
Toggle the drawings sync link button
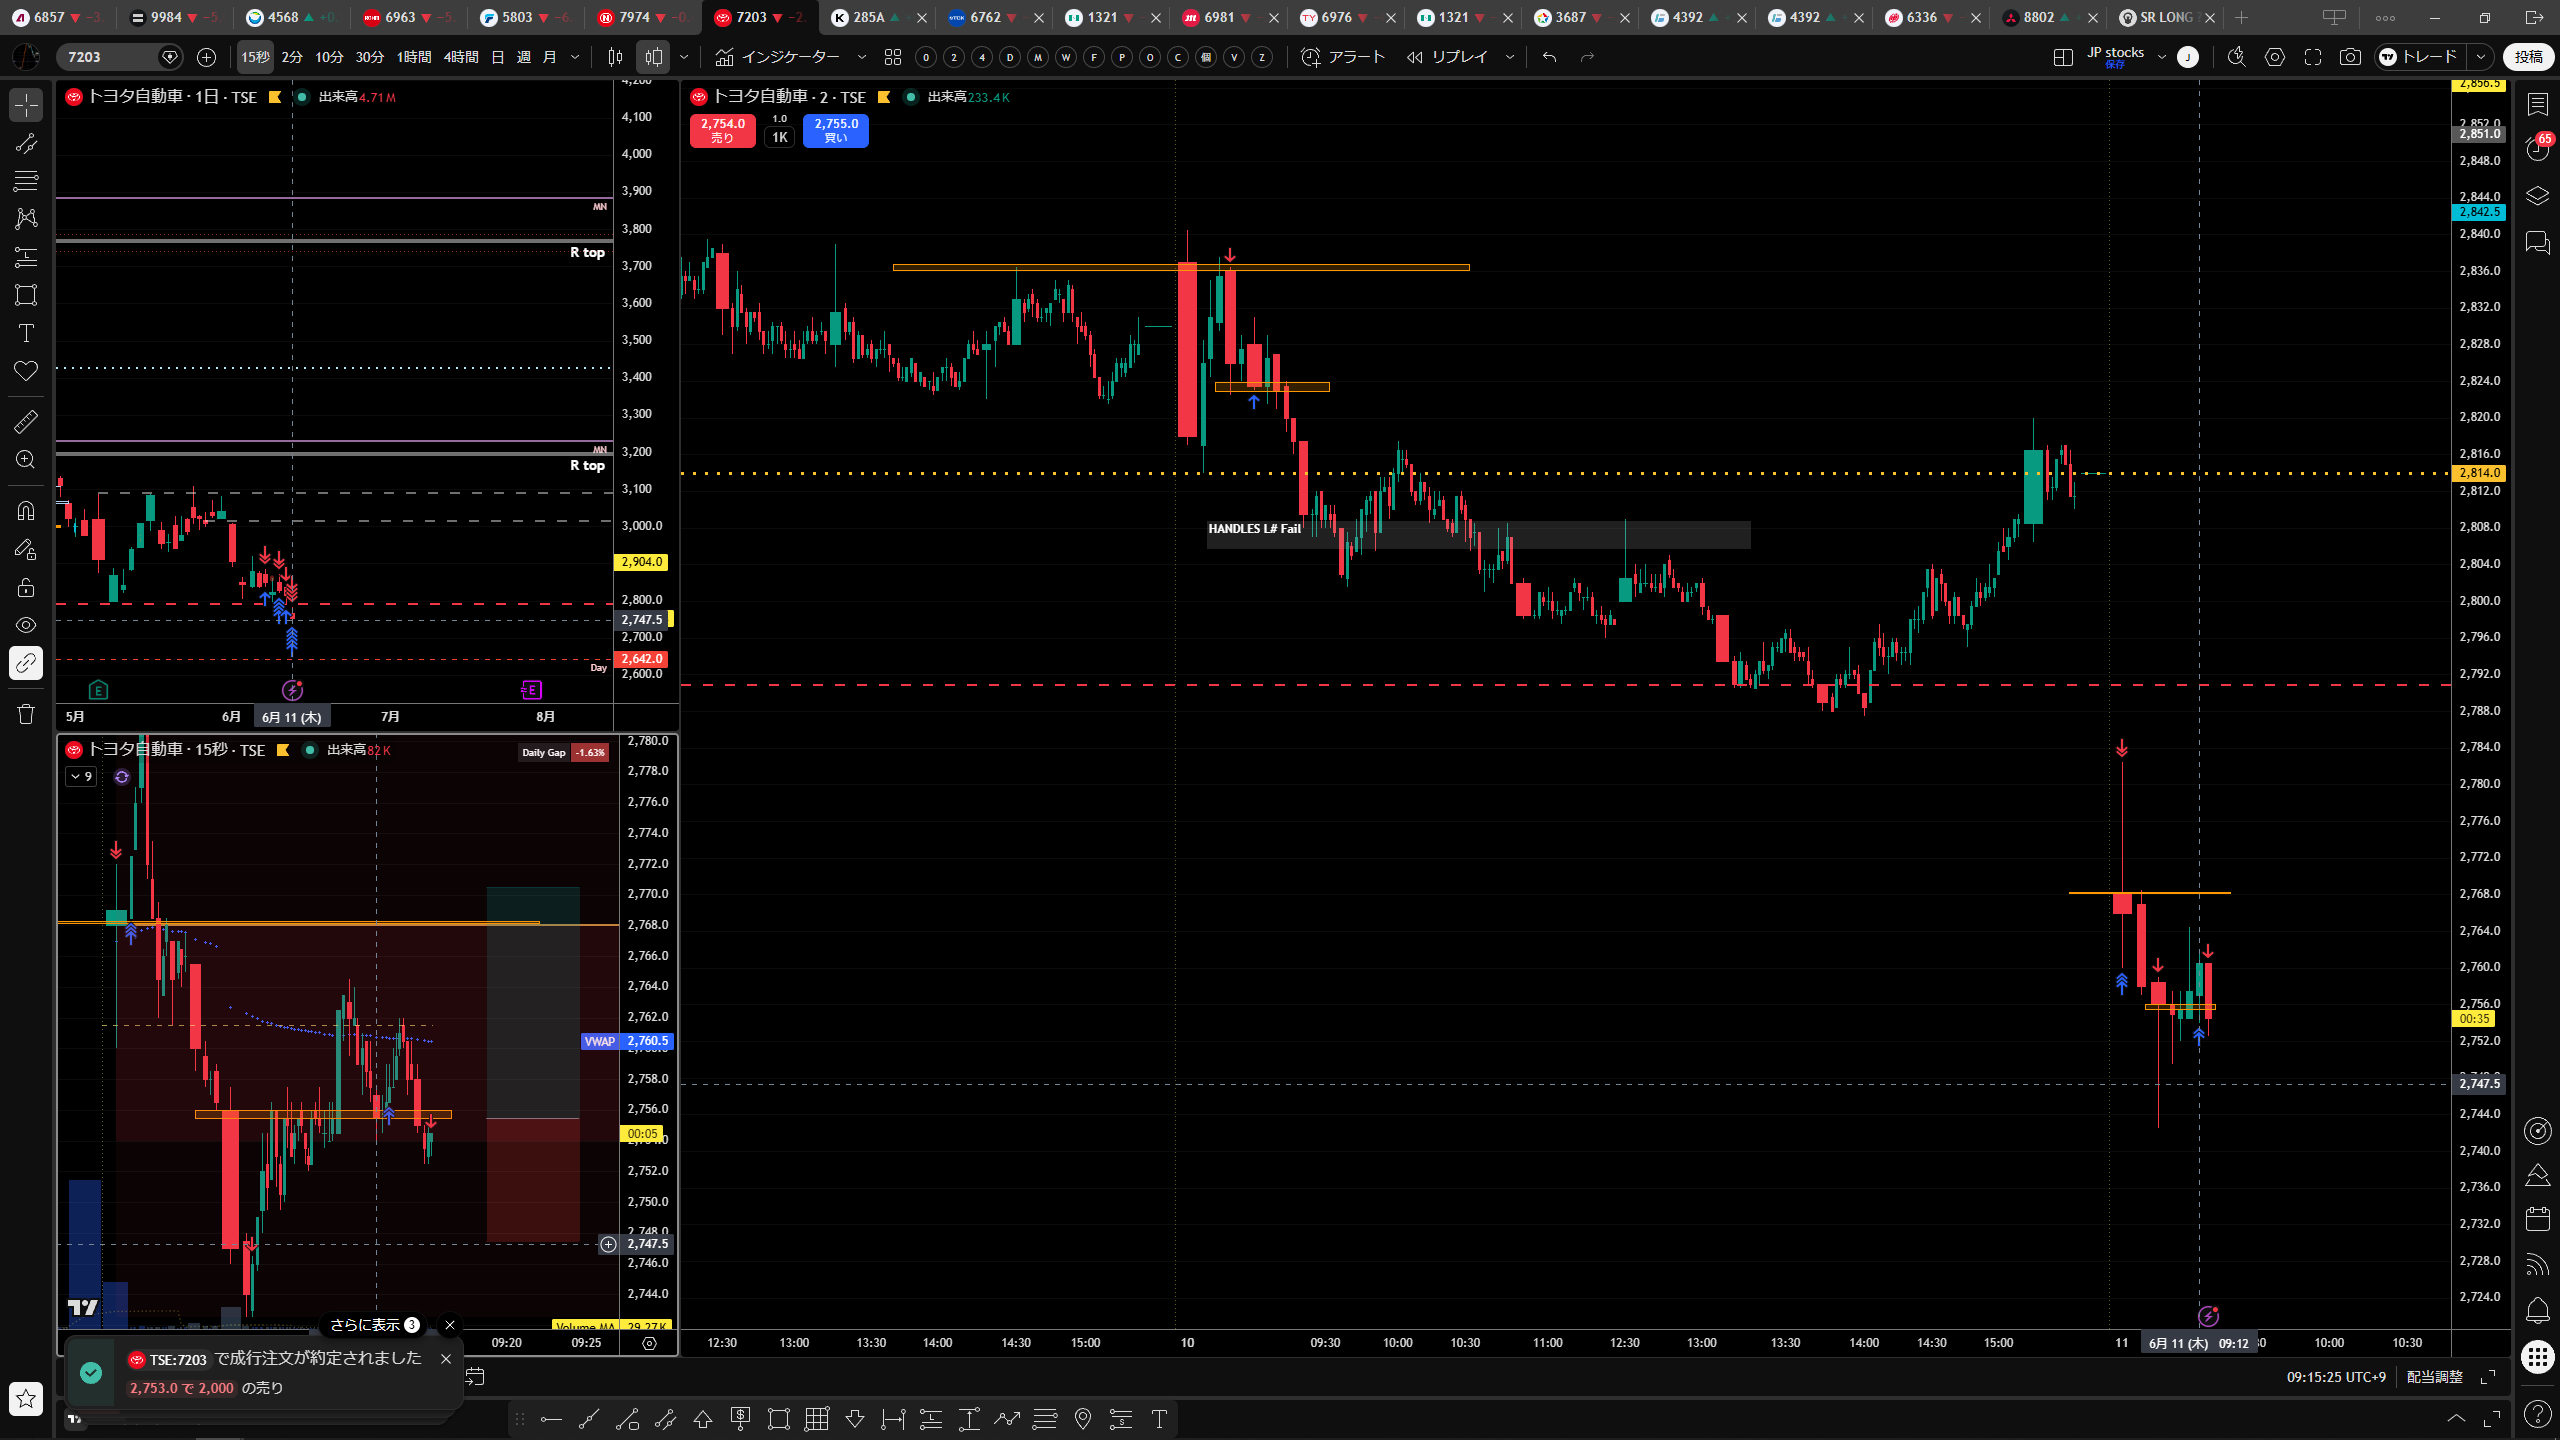(x=26, y=663)
